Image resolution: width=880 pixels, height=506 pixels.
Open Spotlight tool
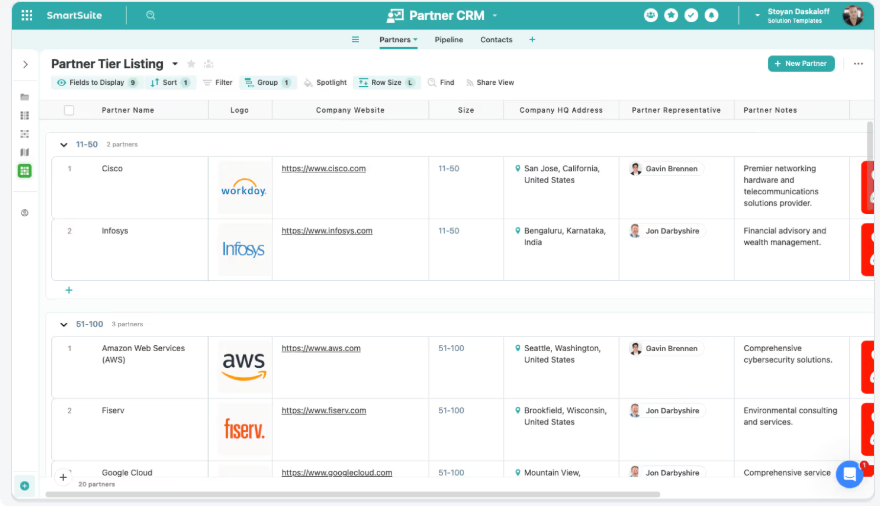pos(325,82)
